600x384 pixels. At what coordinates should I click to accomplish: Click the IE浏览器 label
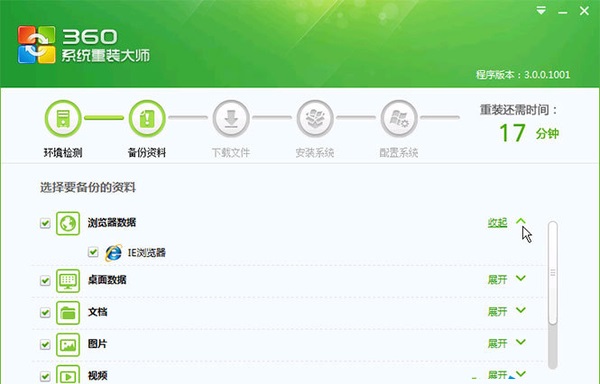click(x=147, y=252)
